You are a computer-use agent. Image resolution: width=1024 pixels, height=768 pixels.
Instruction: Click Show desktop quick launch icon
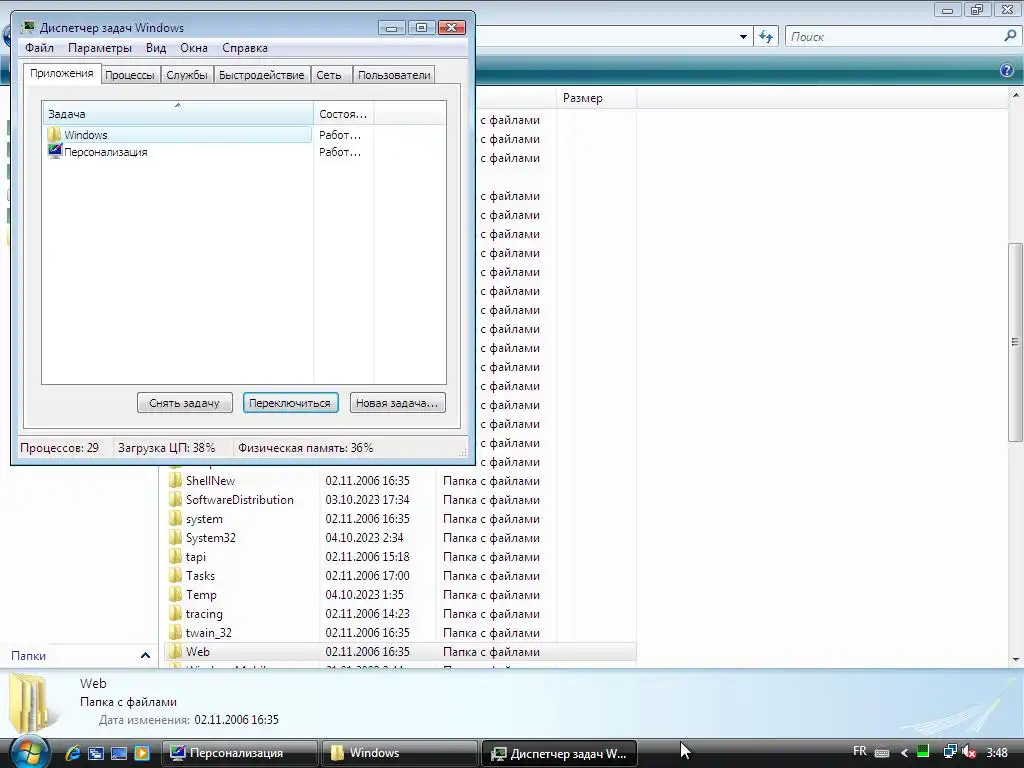coord(119,753)
